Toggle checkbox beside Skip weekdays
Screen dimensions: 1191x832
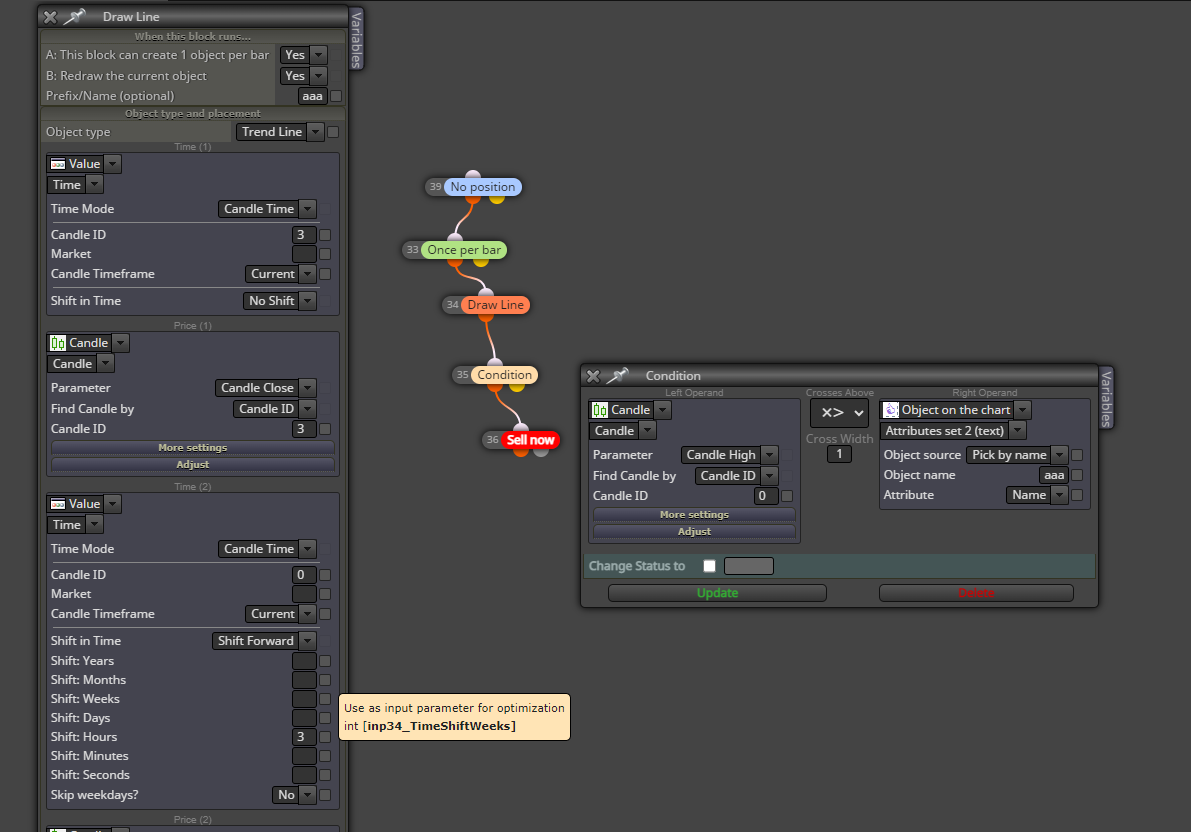tap(325, 795)
